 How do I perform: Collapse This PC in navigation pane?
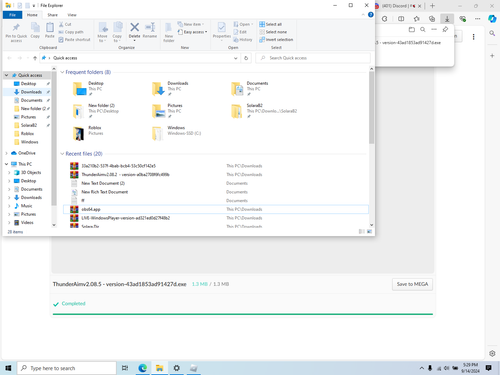6,164
